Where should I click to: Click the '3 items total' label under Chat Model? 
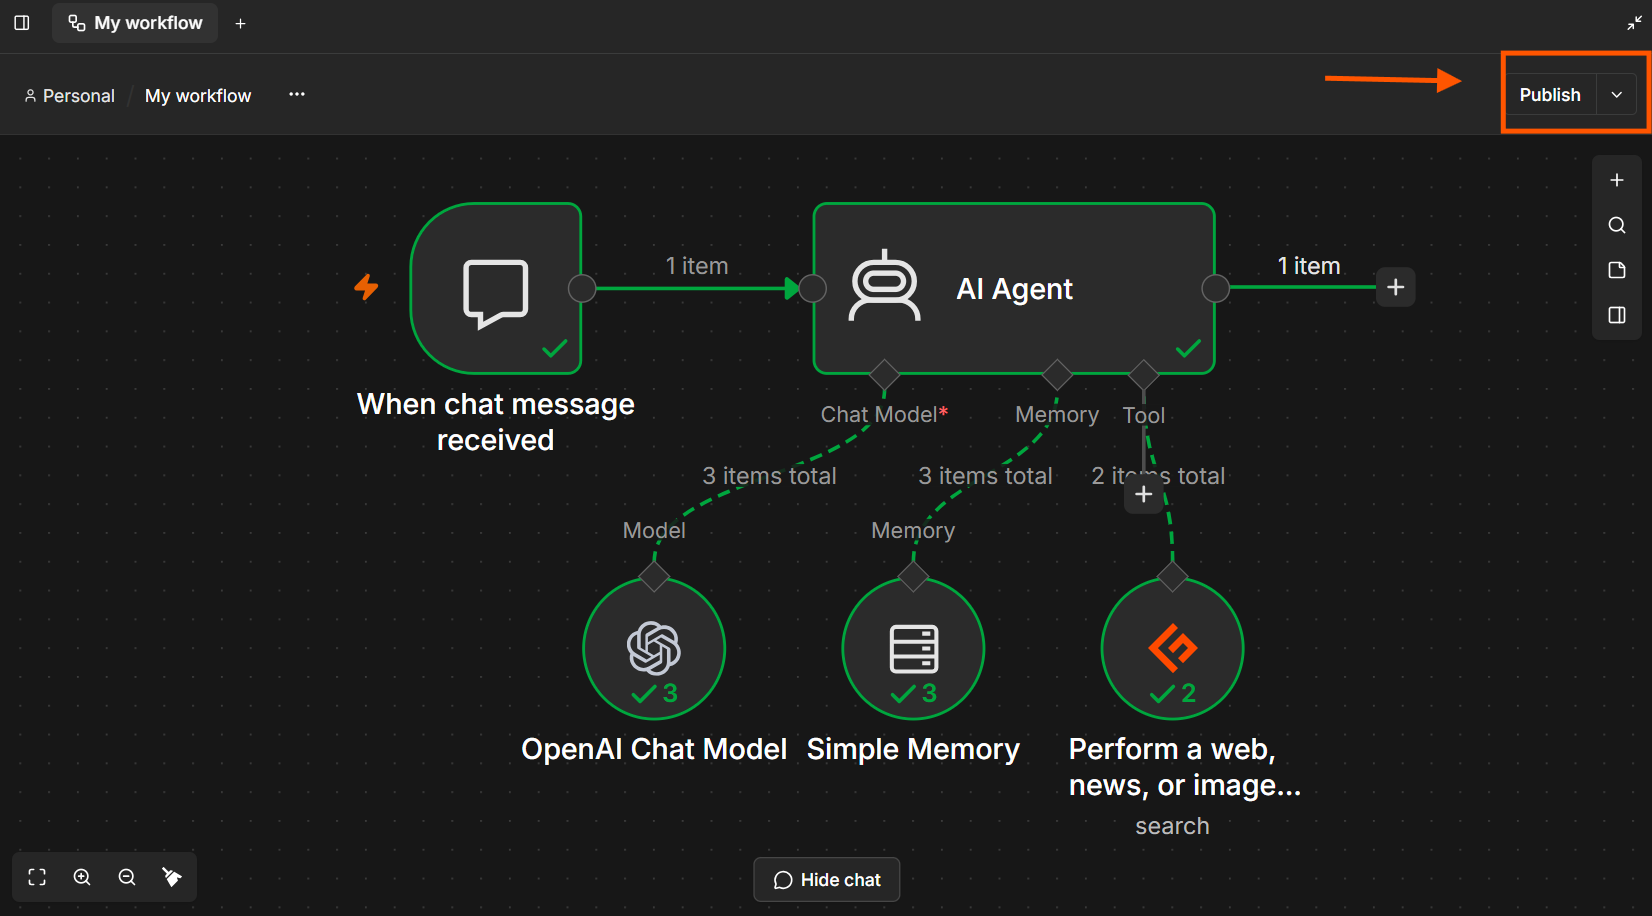(769, 476)
